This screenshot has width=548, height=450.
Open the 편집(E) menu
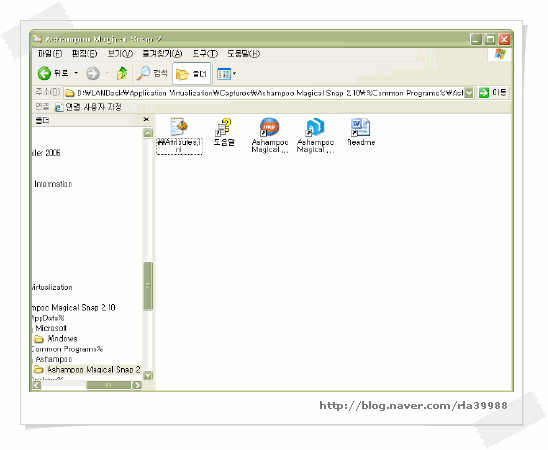(84, 53)
